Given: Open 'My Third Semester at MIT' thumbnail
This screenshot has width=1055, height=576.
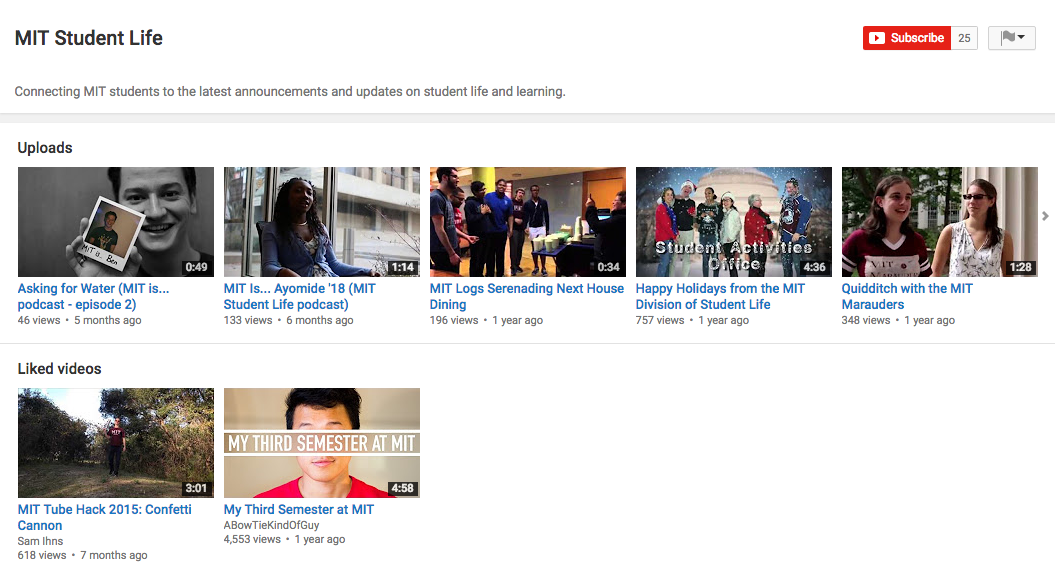Looking at the screenshot, I should click(x=322, y=443).
